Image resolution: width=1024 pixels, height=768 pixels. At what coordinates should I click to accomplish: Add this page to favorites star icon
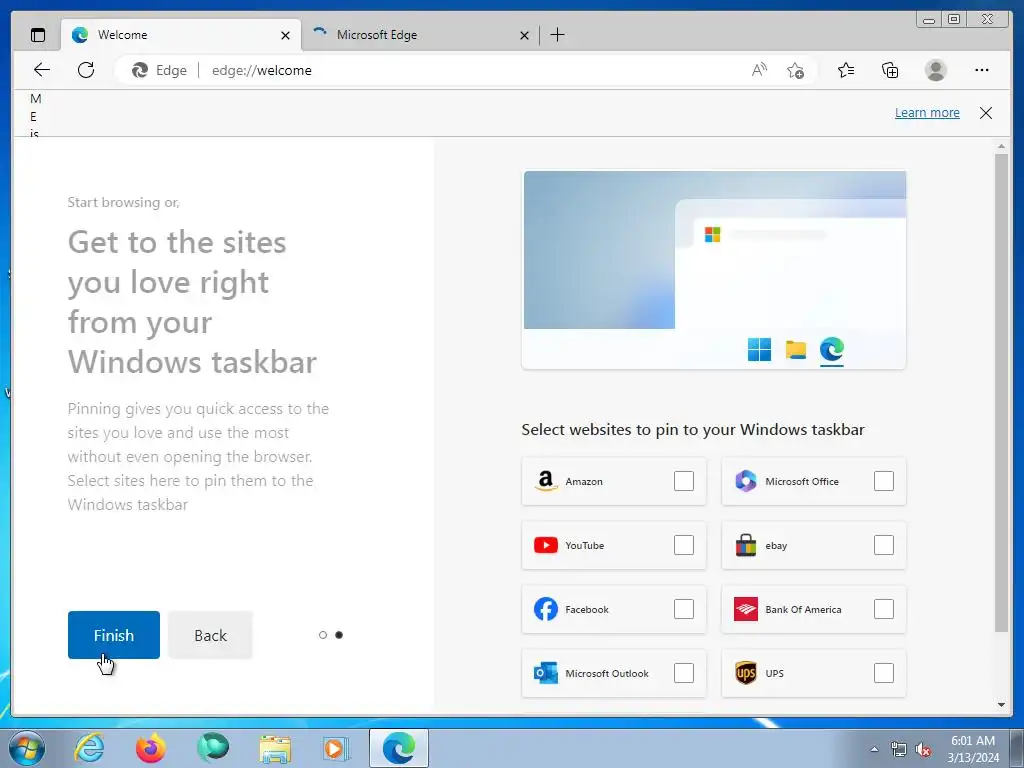pos(795,70)
